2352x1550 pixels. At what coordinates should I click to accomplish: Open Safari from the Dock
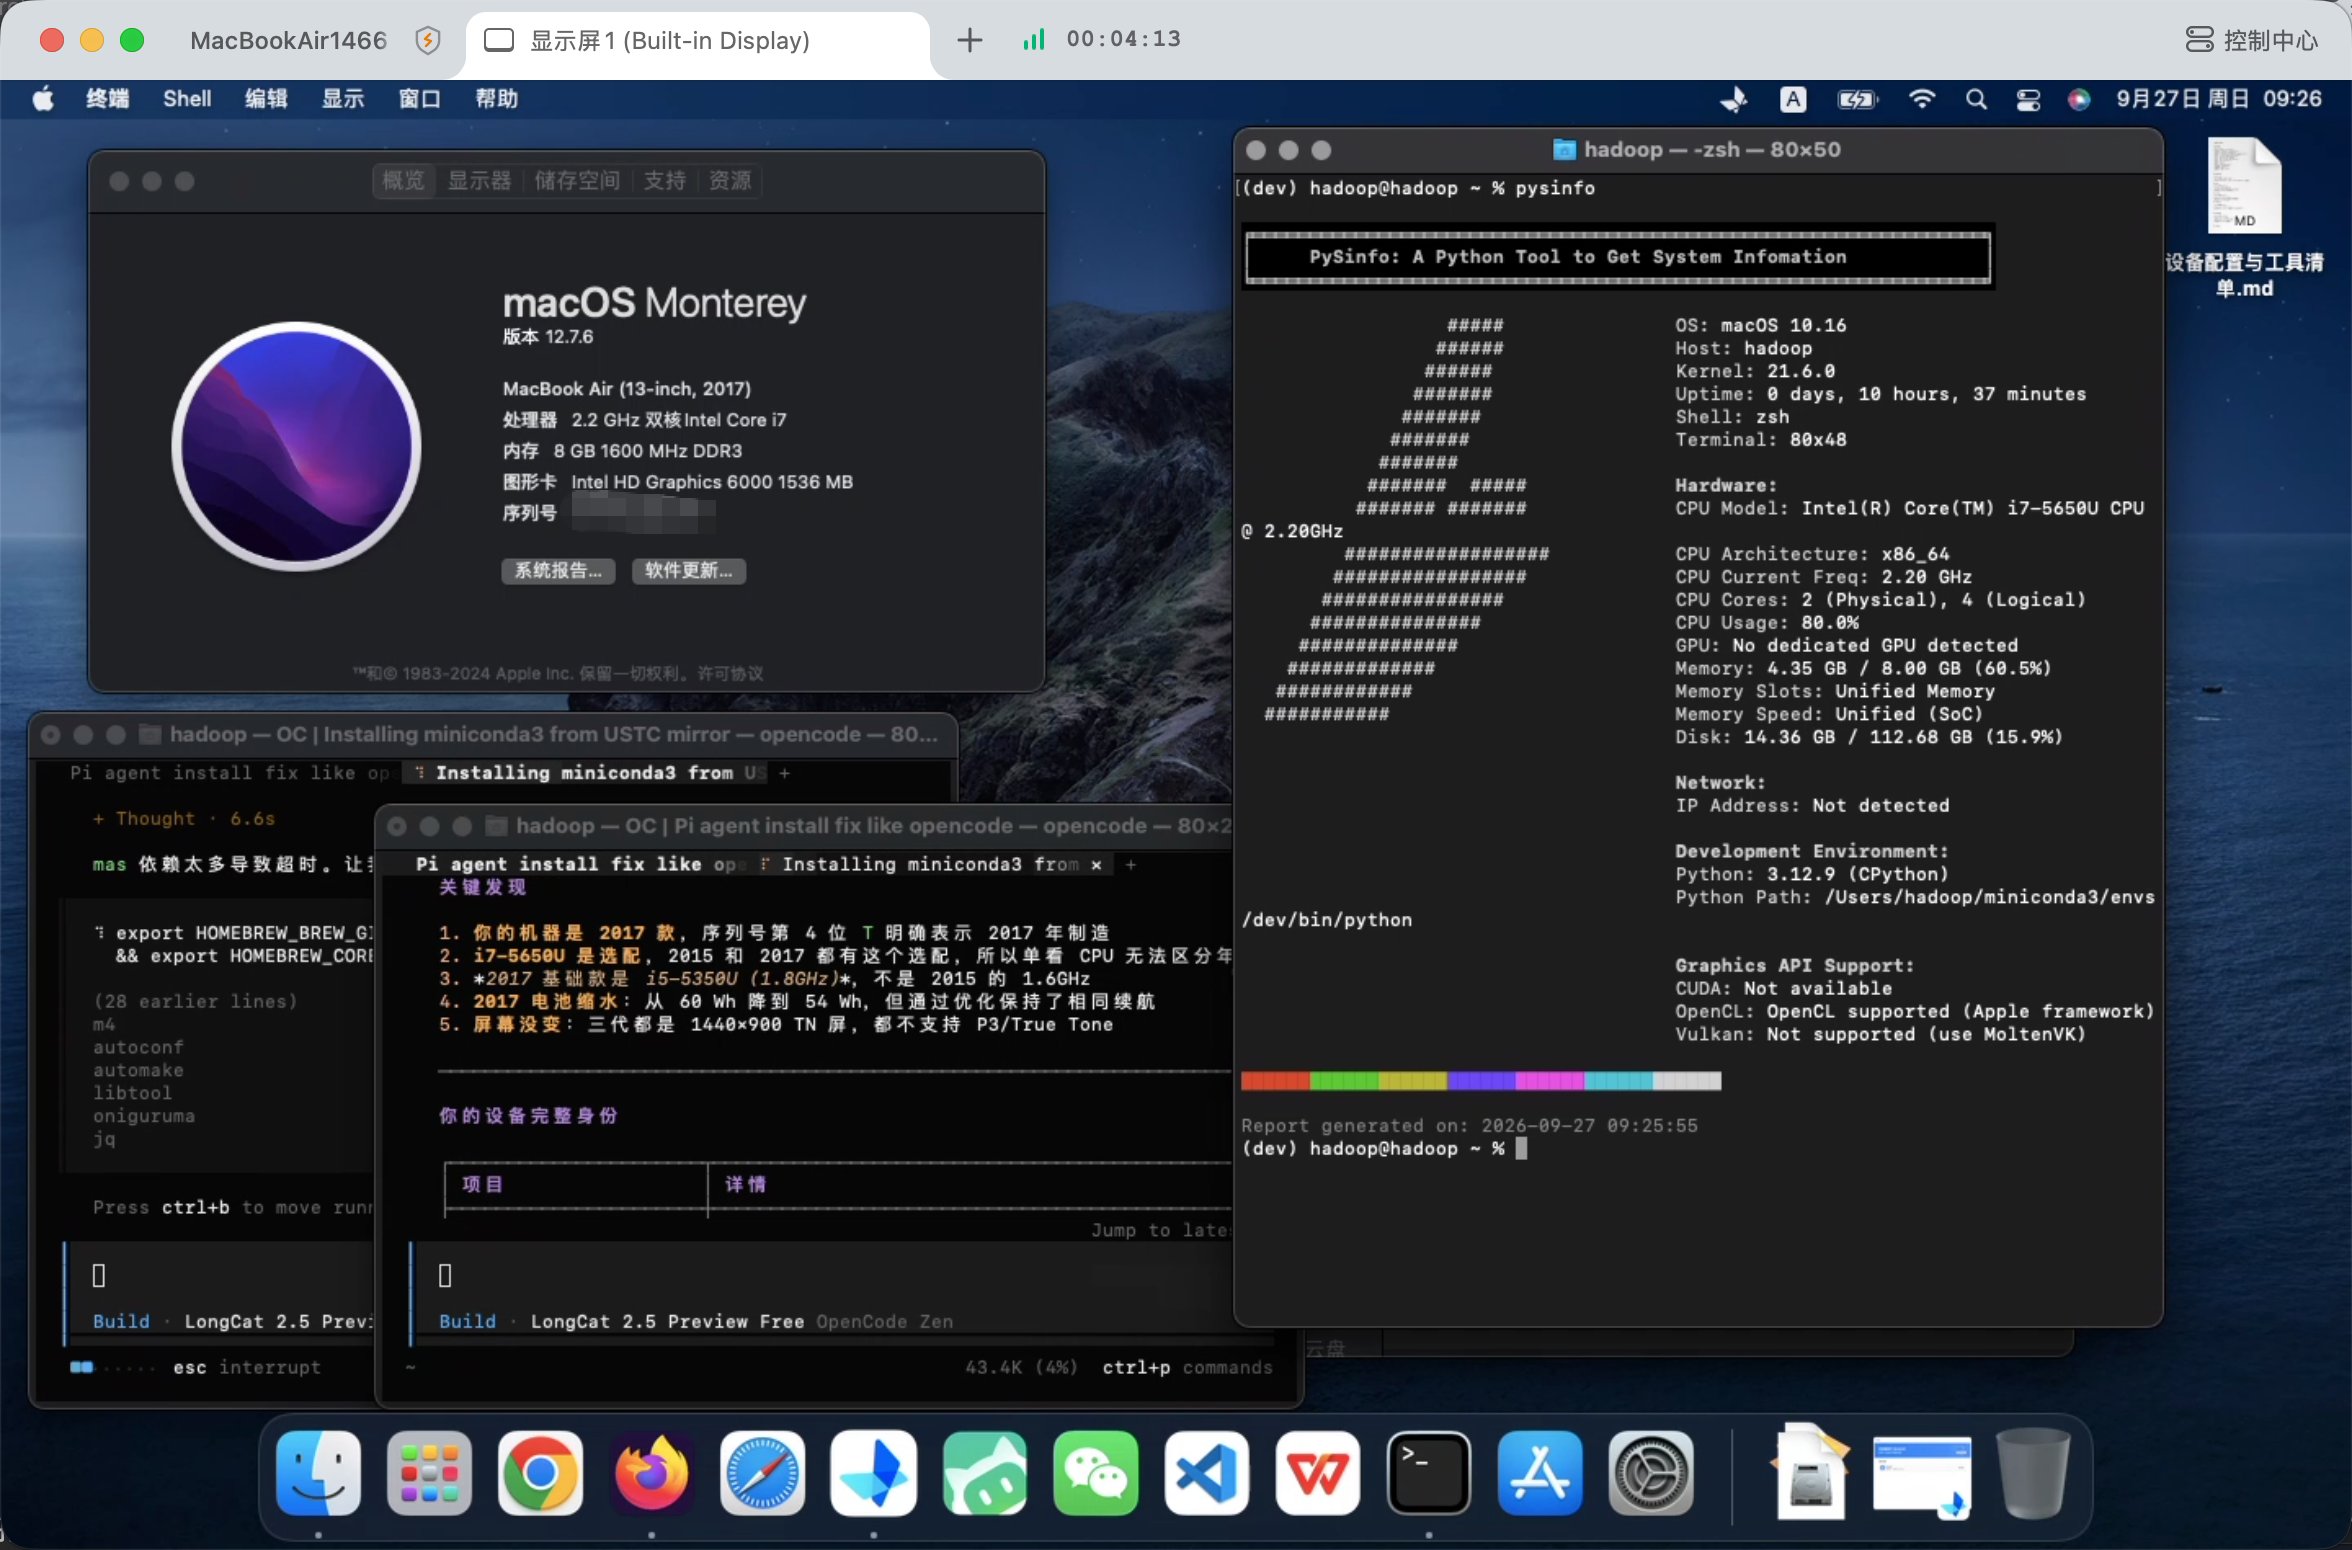(762, 1473)
